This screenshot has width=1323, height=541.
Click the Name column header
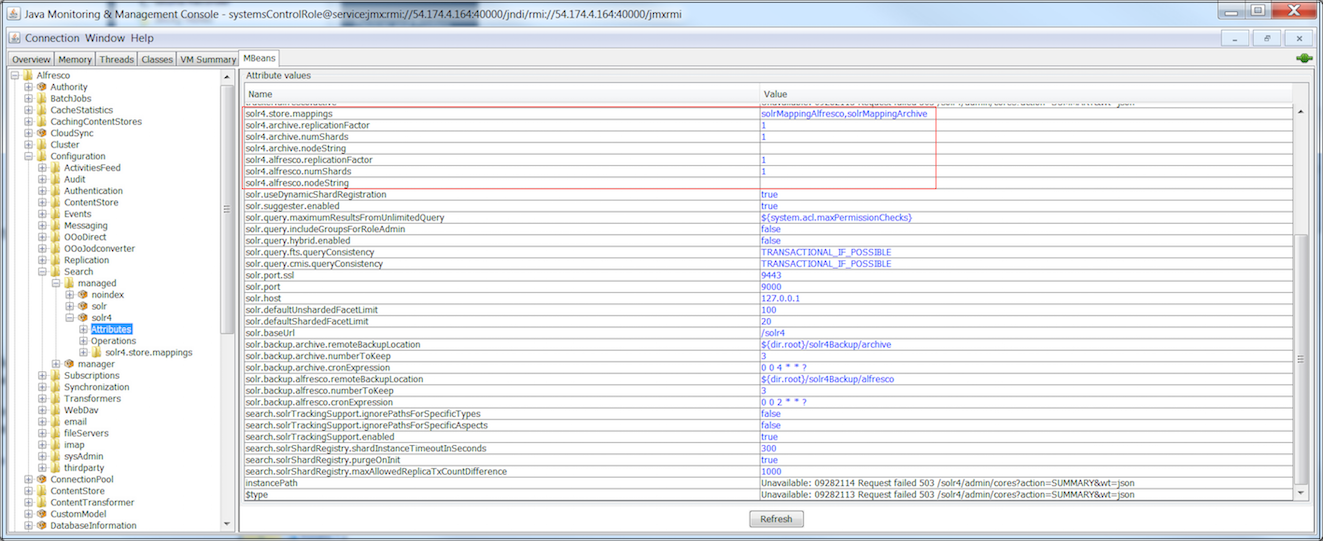pos(500,94)
